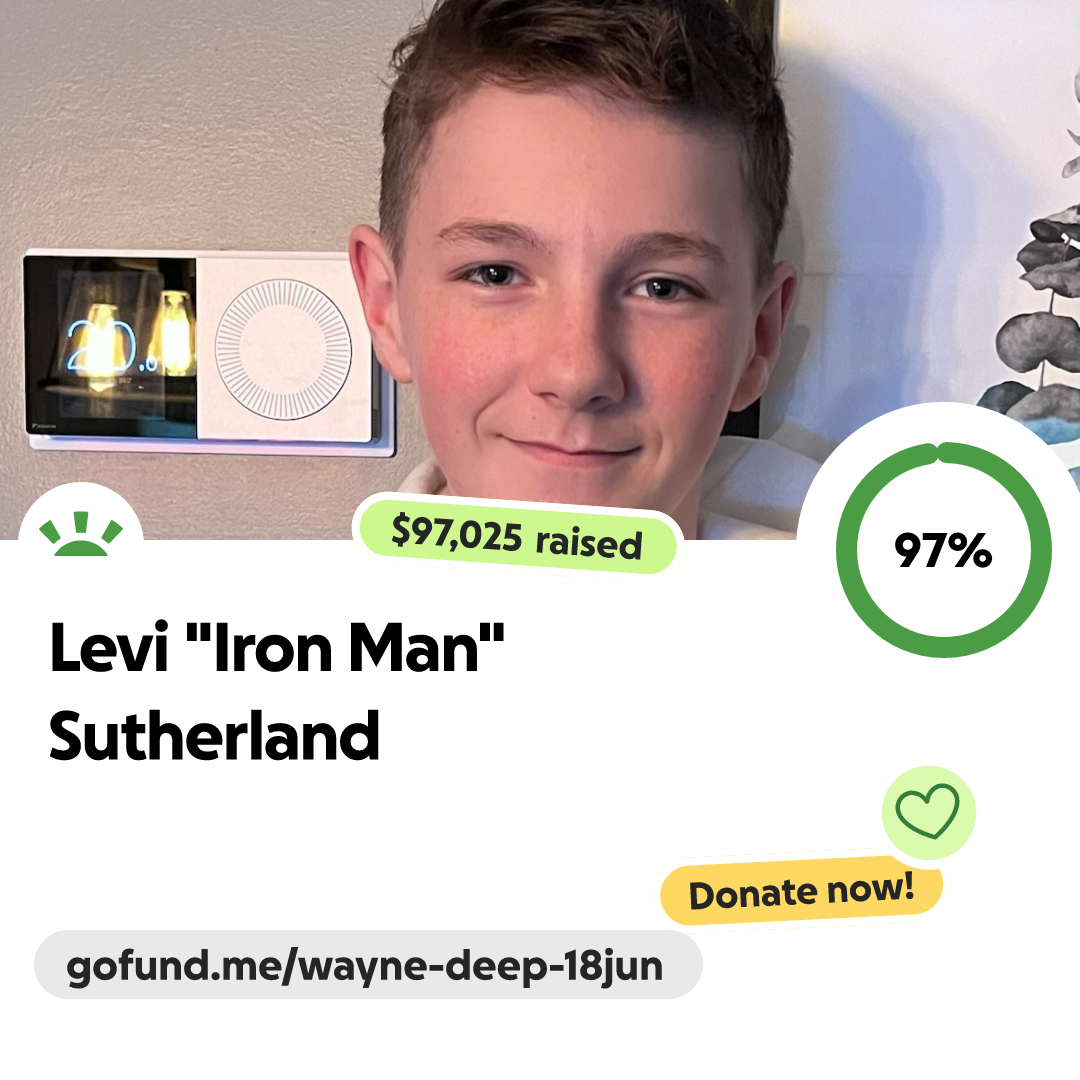Click the round thermostat dial
The image size is (1080, 1080).
coord(283,349)
